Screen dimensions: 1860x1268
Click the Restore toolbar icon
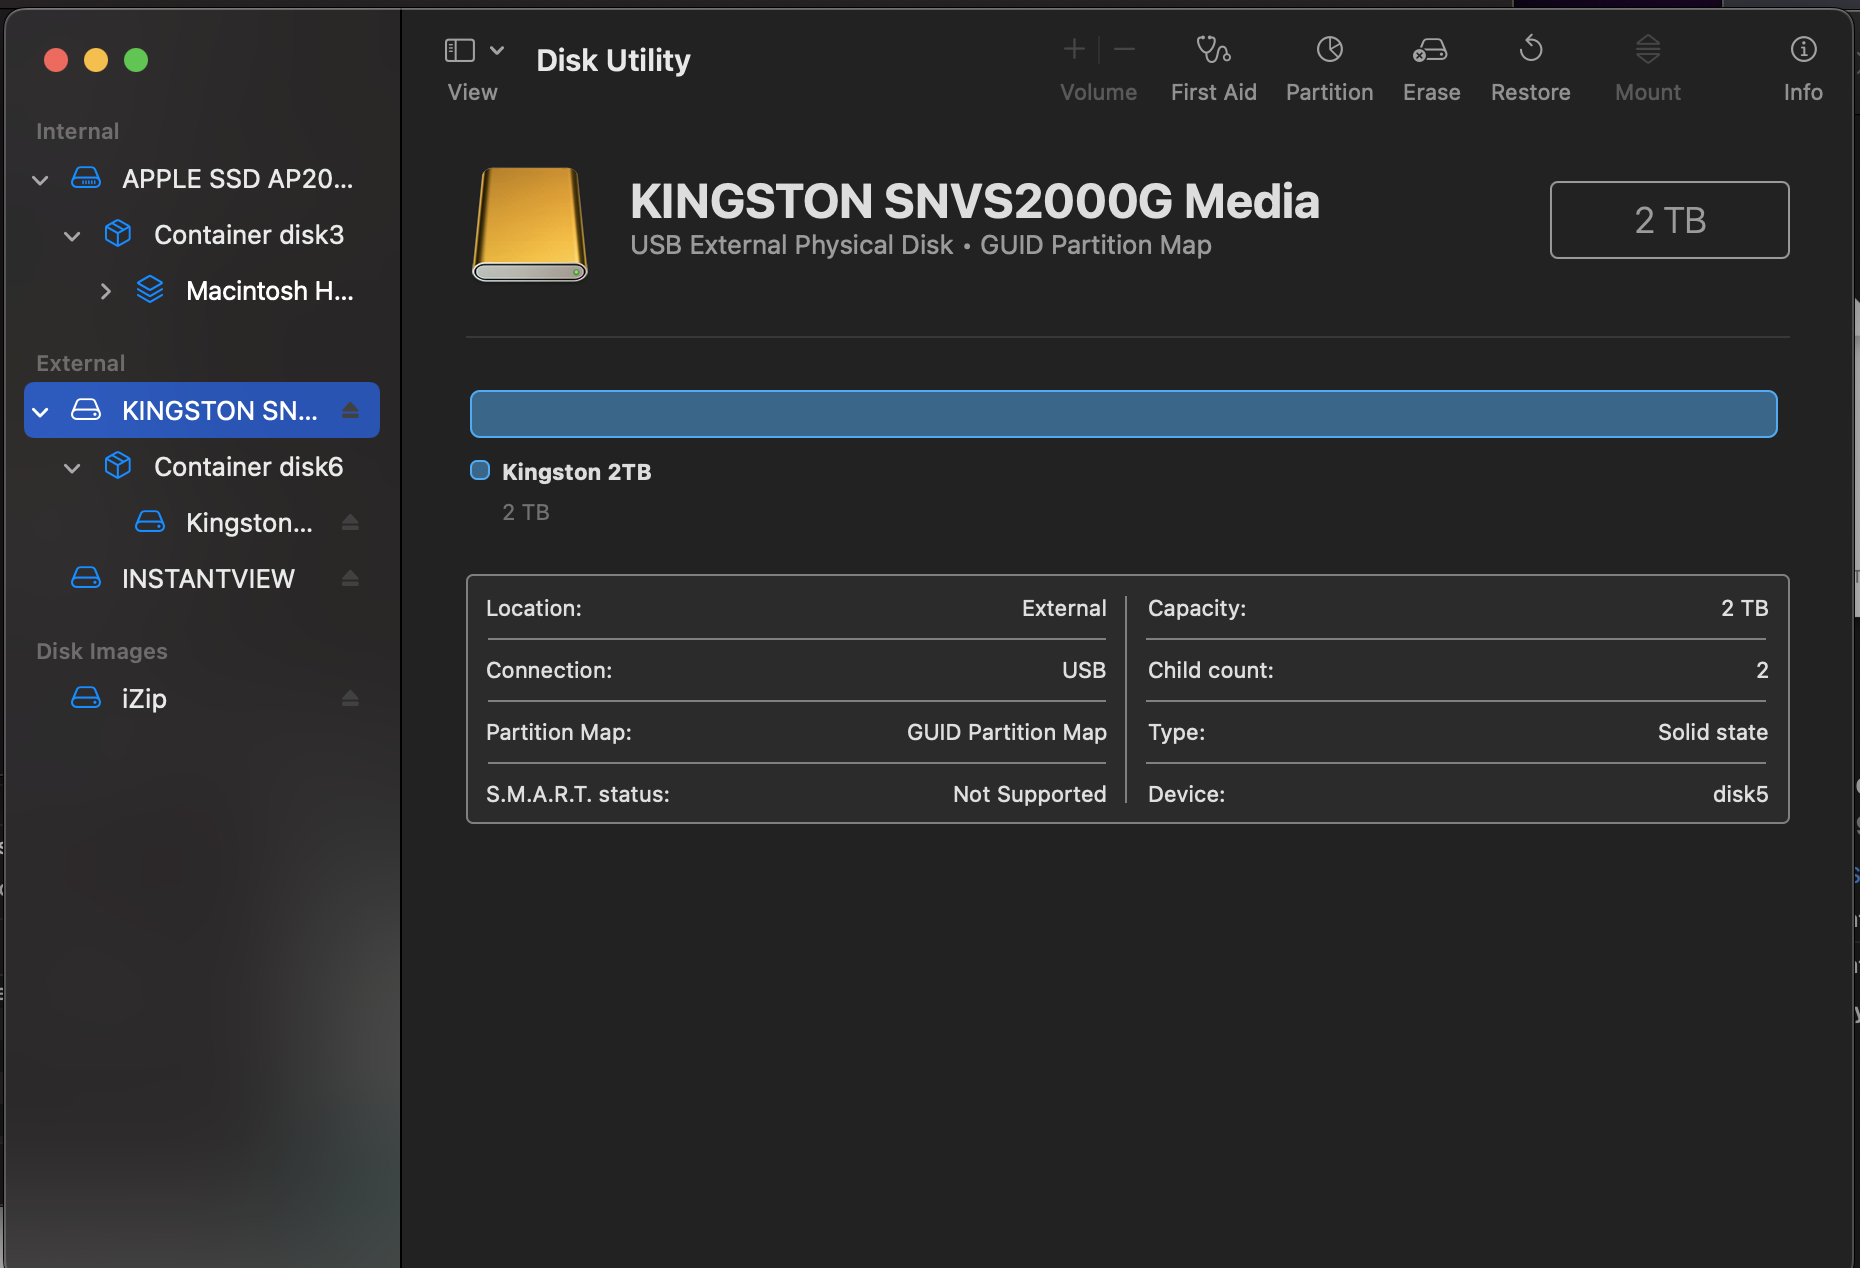click(1531, 49)
